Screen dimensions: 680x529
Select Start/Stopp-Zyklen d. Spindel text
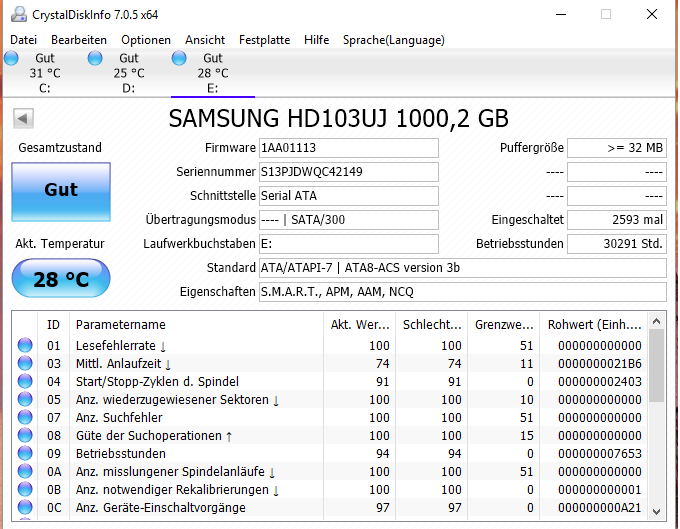point(157,382)
